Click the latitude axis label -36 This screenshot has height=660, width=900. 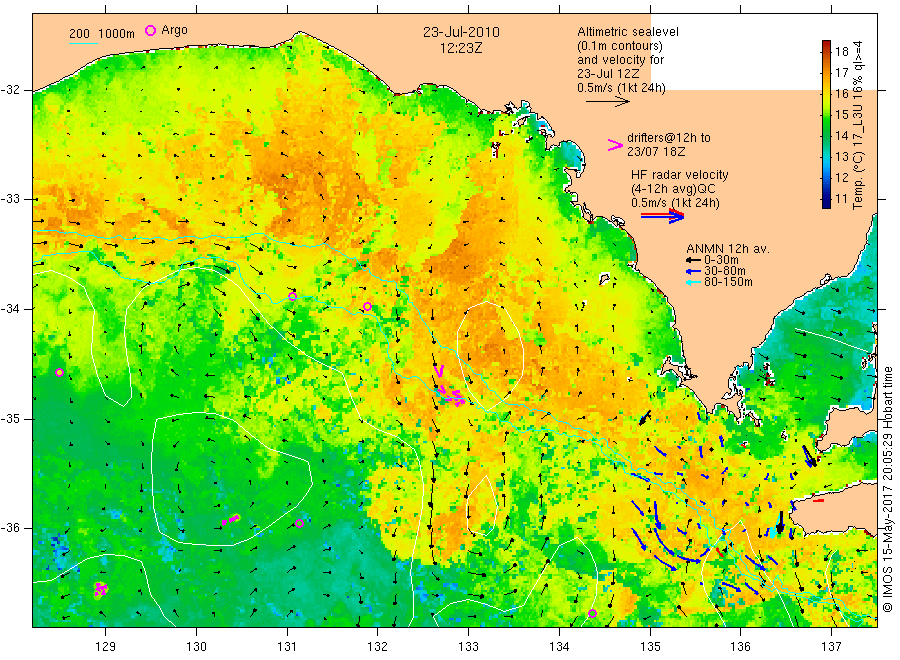click(x=11, y=528)
